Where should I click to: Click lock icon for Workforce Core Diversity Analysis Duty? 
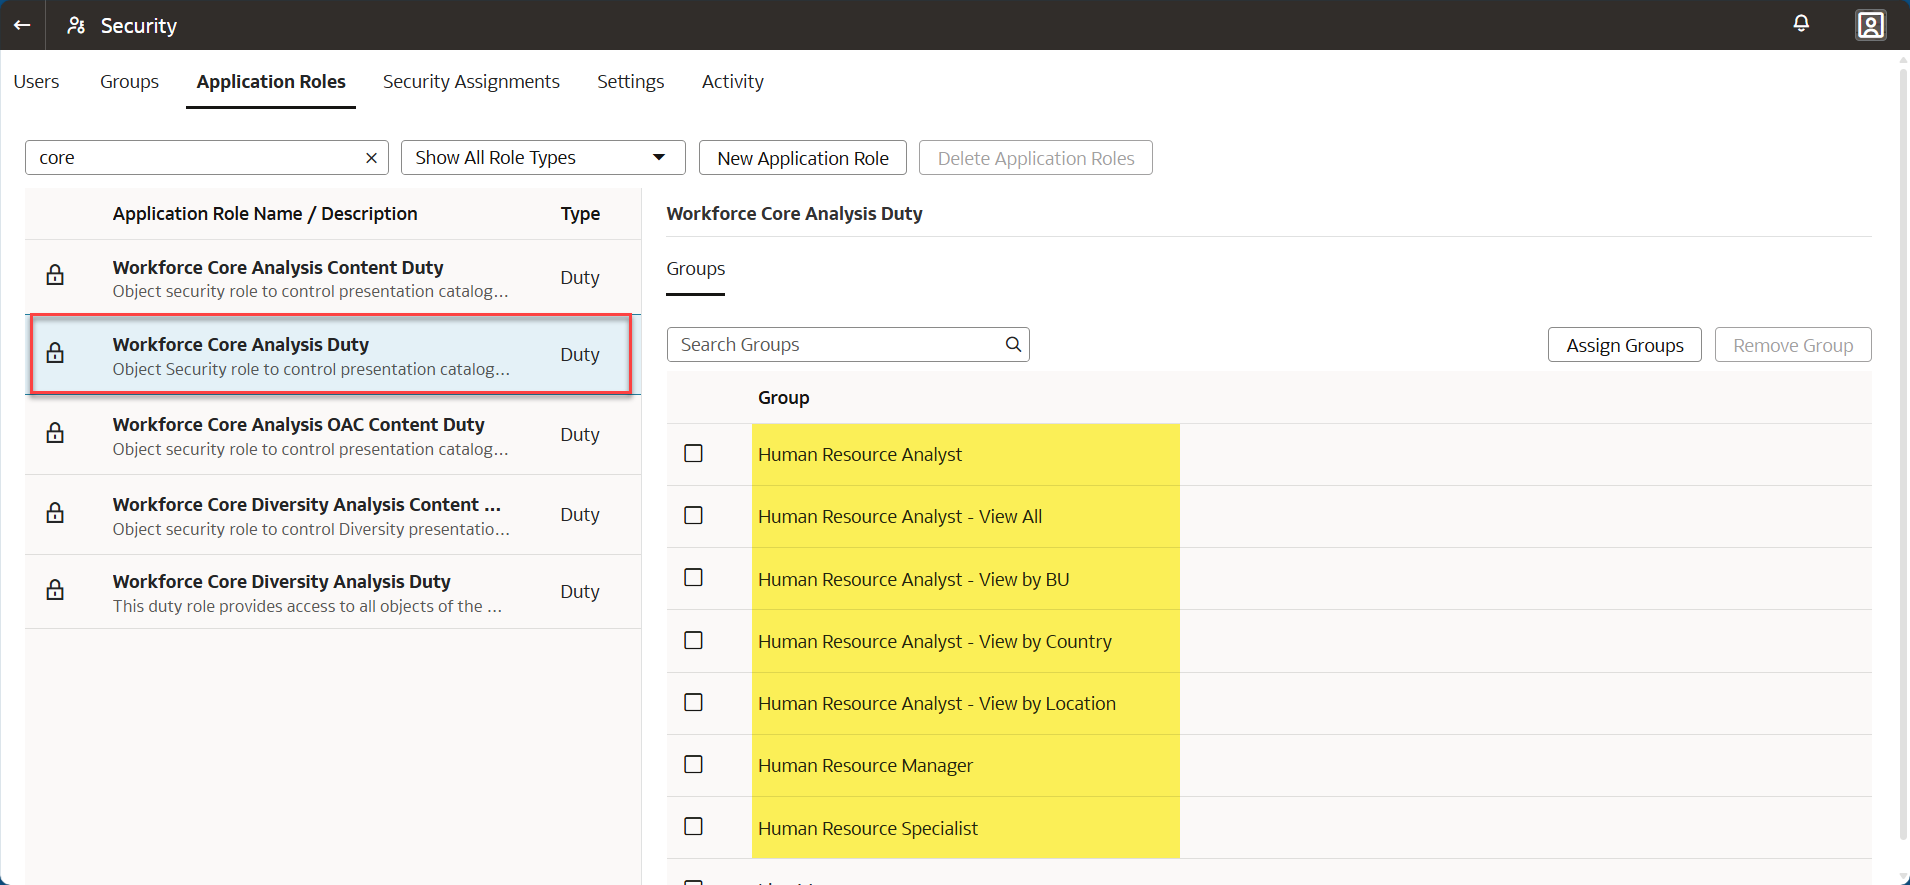[56, 590]
